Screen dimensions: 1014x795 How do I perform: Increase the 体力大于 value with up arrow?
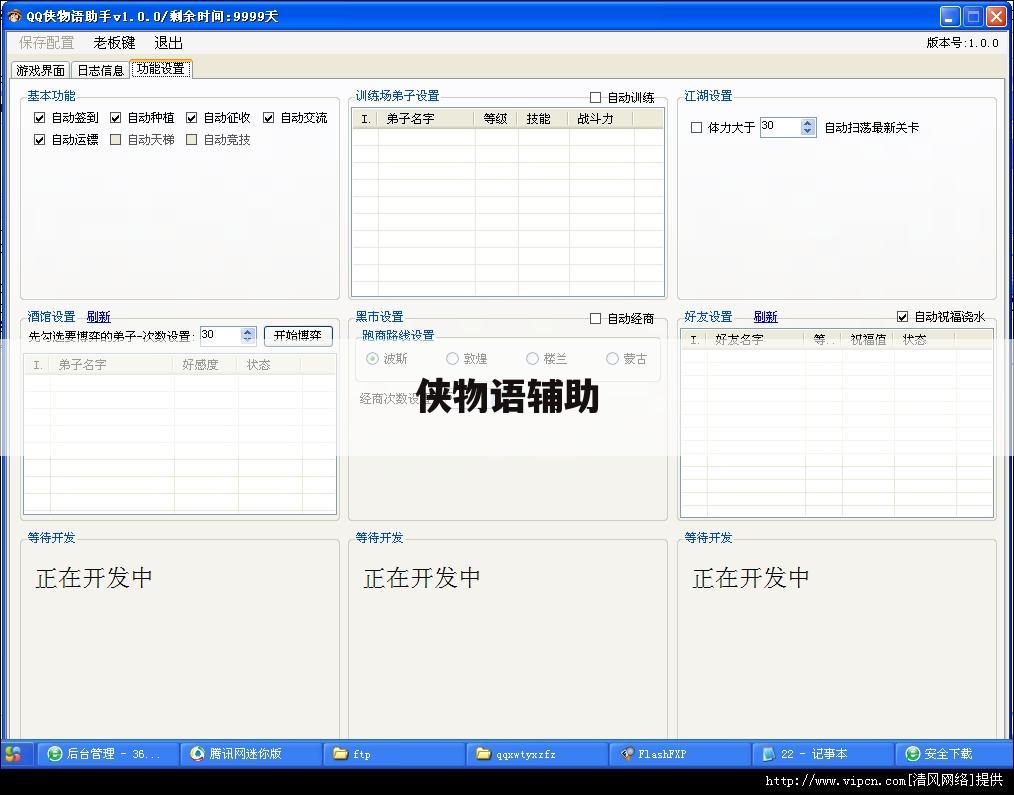click(x=807, y=123)
